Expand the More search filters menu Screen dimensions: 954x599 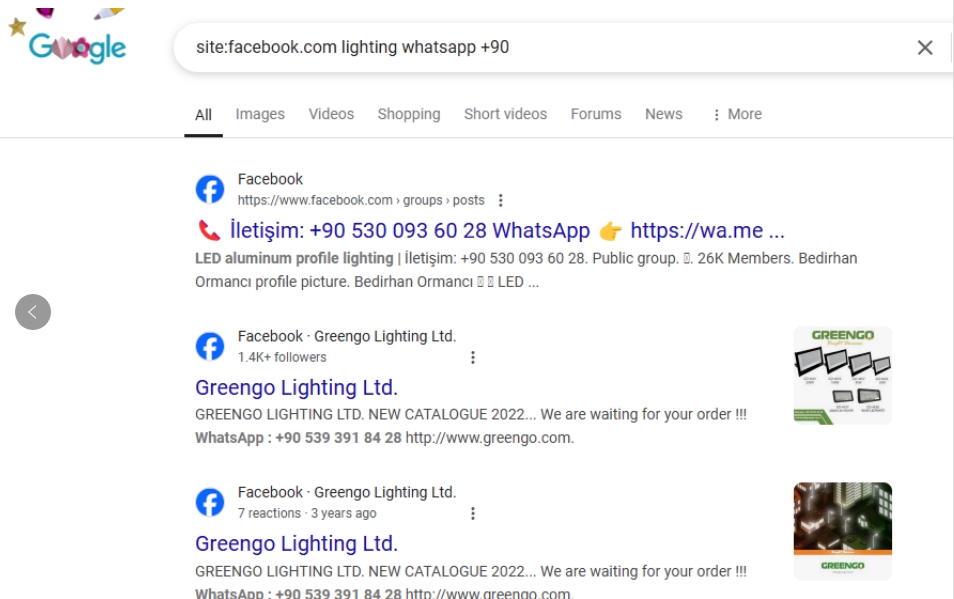(737, 114)
